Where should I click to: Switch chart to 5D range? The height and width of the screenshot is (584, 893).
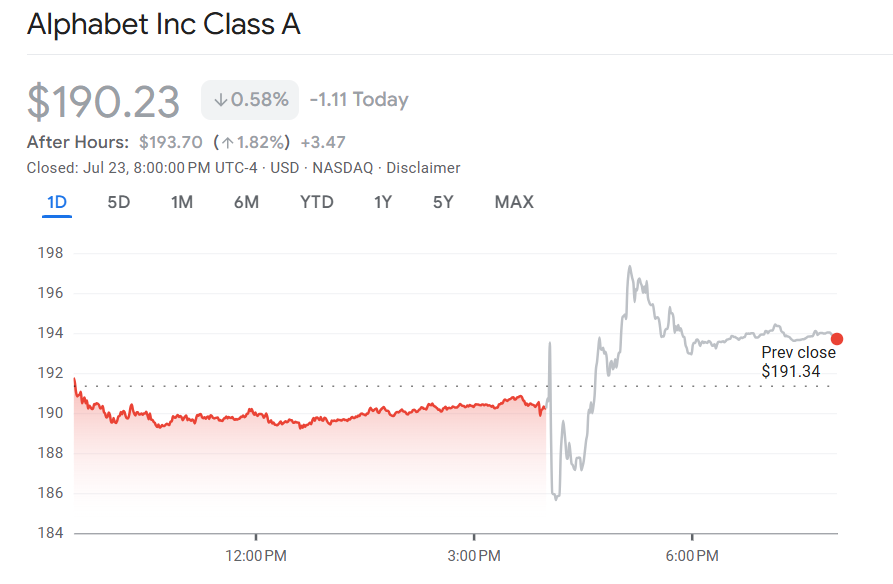119,202
